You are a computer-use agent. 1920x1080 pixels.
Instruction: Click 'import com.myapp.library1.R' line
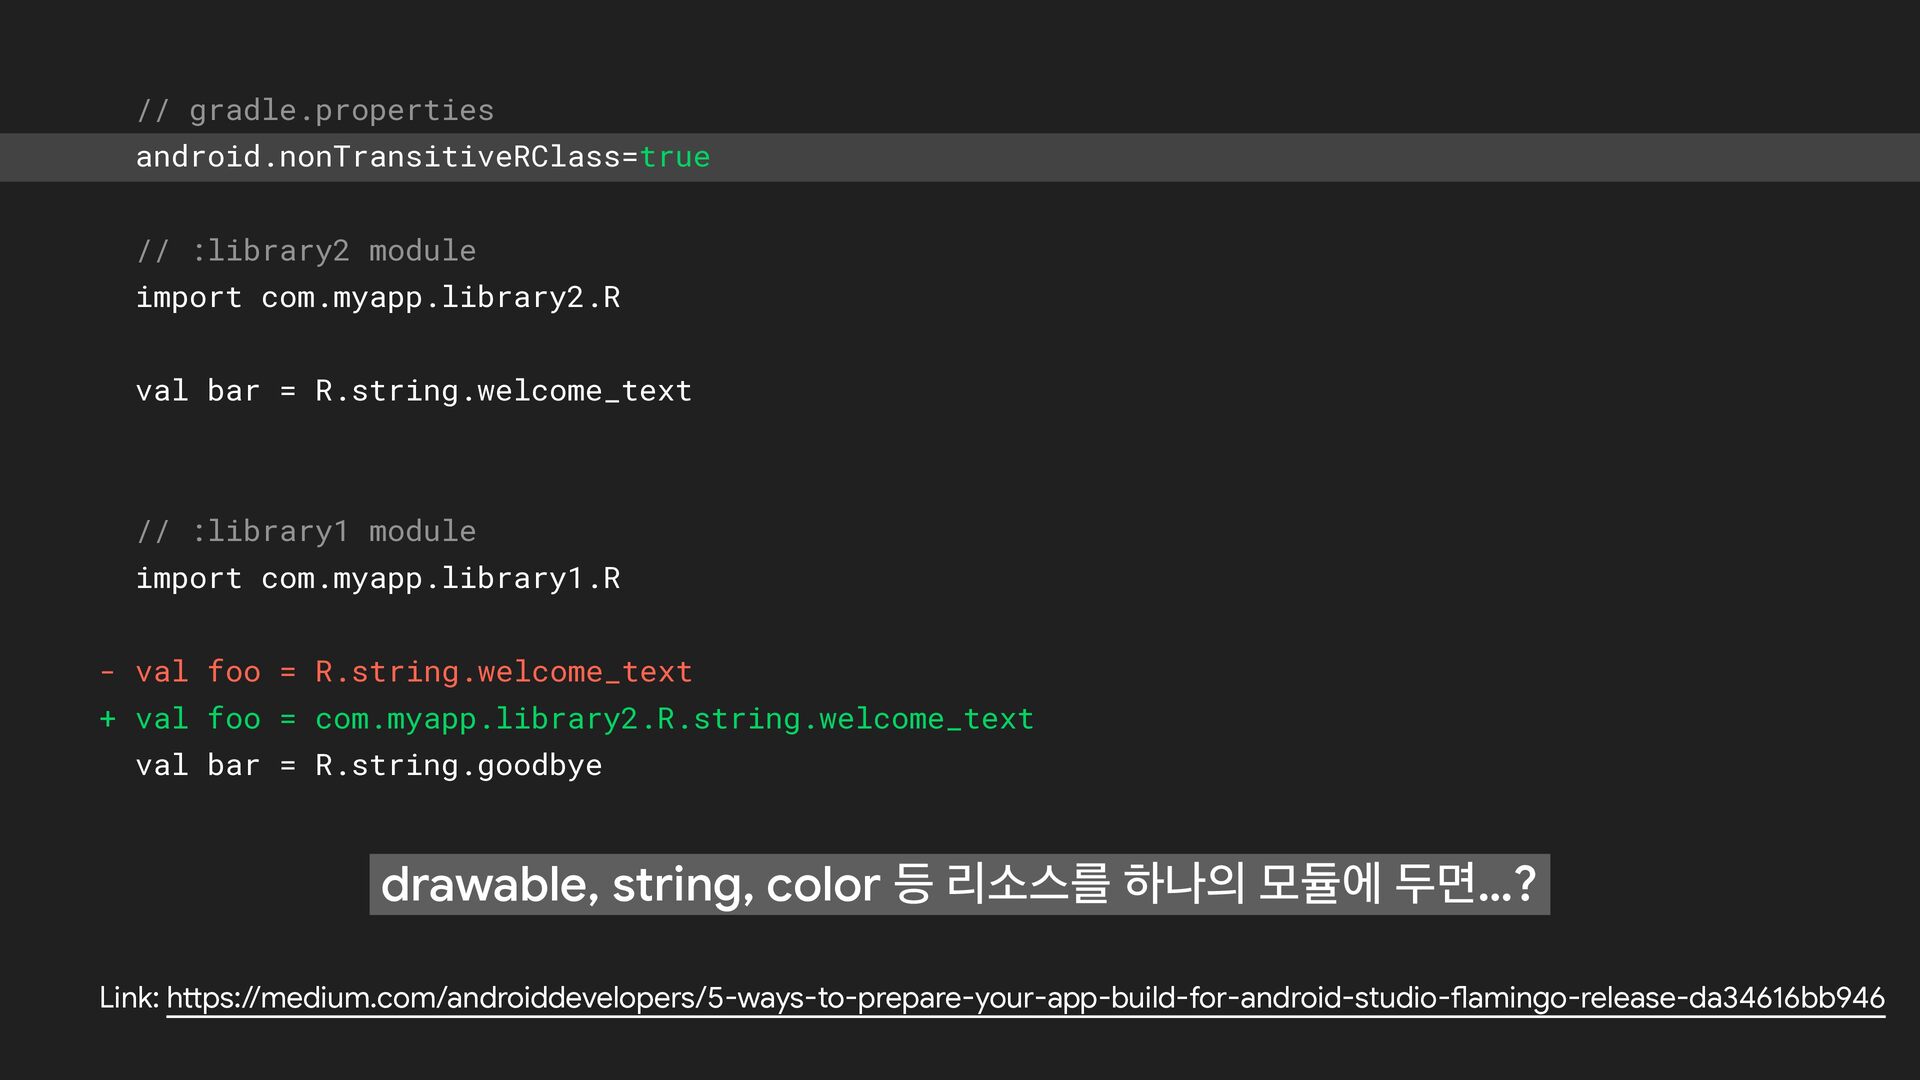pos(378,578)
